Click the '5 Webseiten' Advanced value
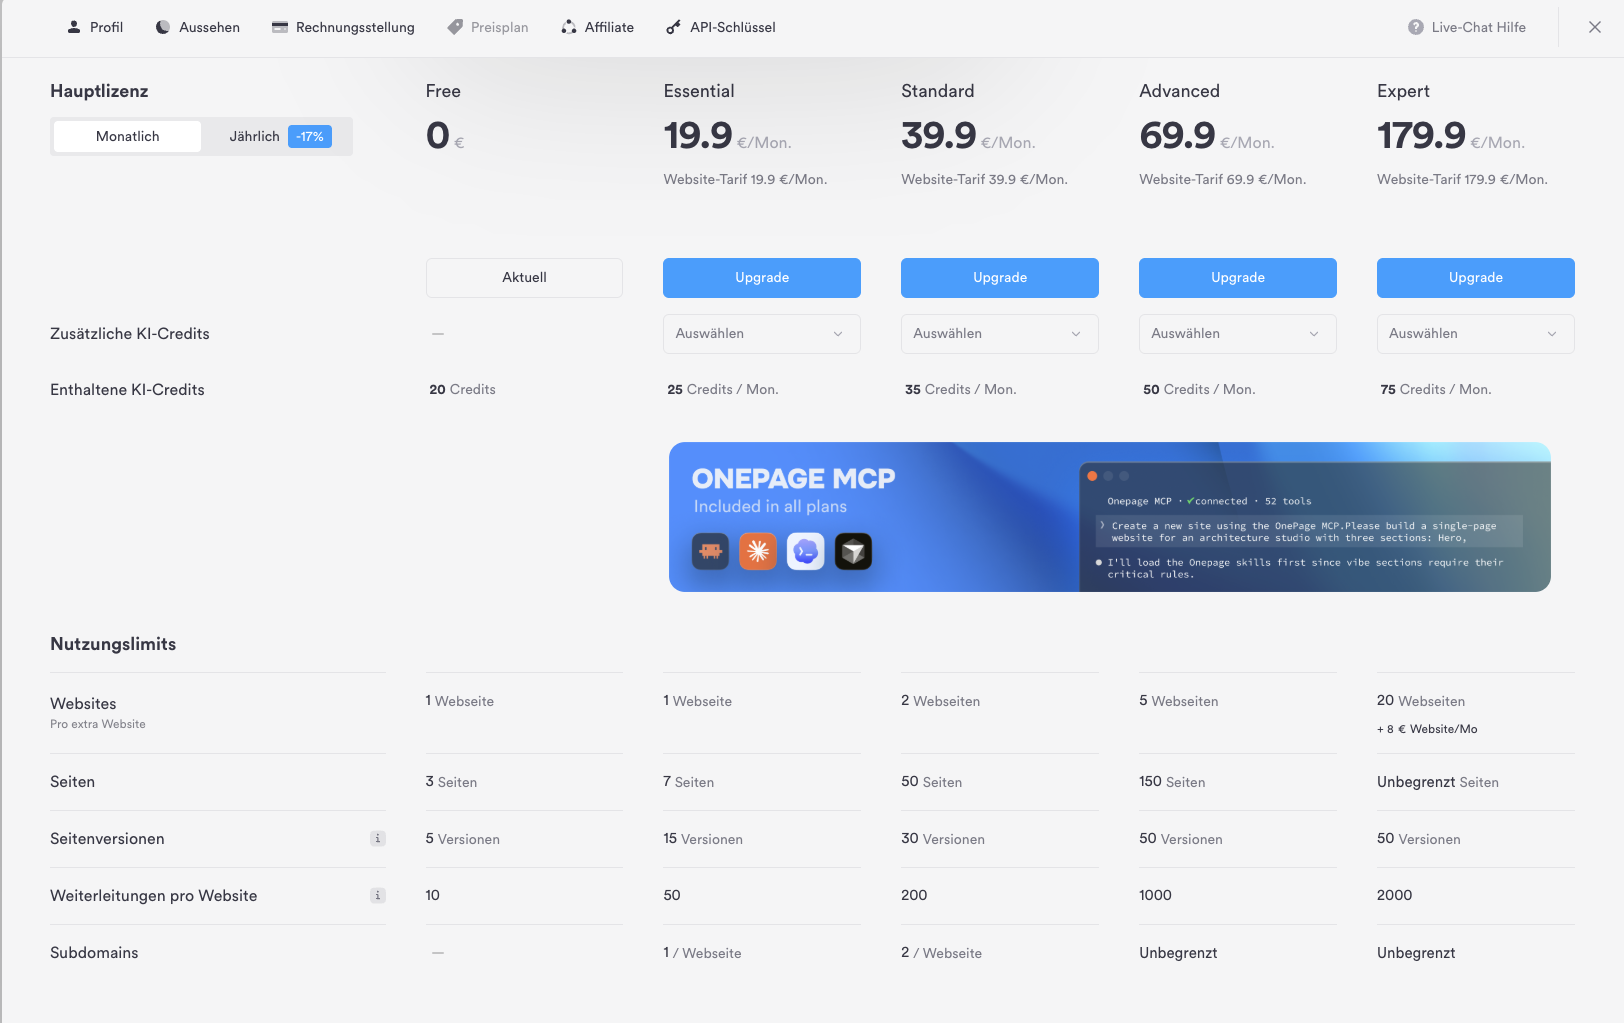The height and width of the screenshot is (1023, 1624). click(1178, 701)
